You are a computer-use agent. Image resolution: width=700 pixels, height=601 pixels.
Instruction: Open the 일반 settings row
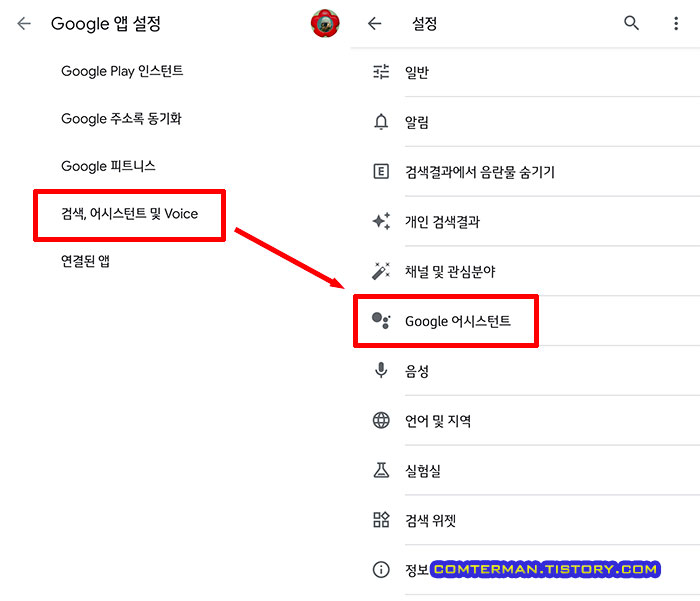click(525, 72)
